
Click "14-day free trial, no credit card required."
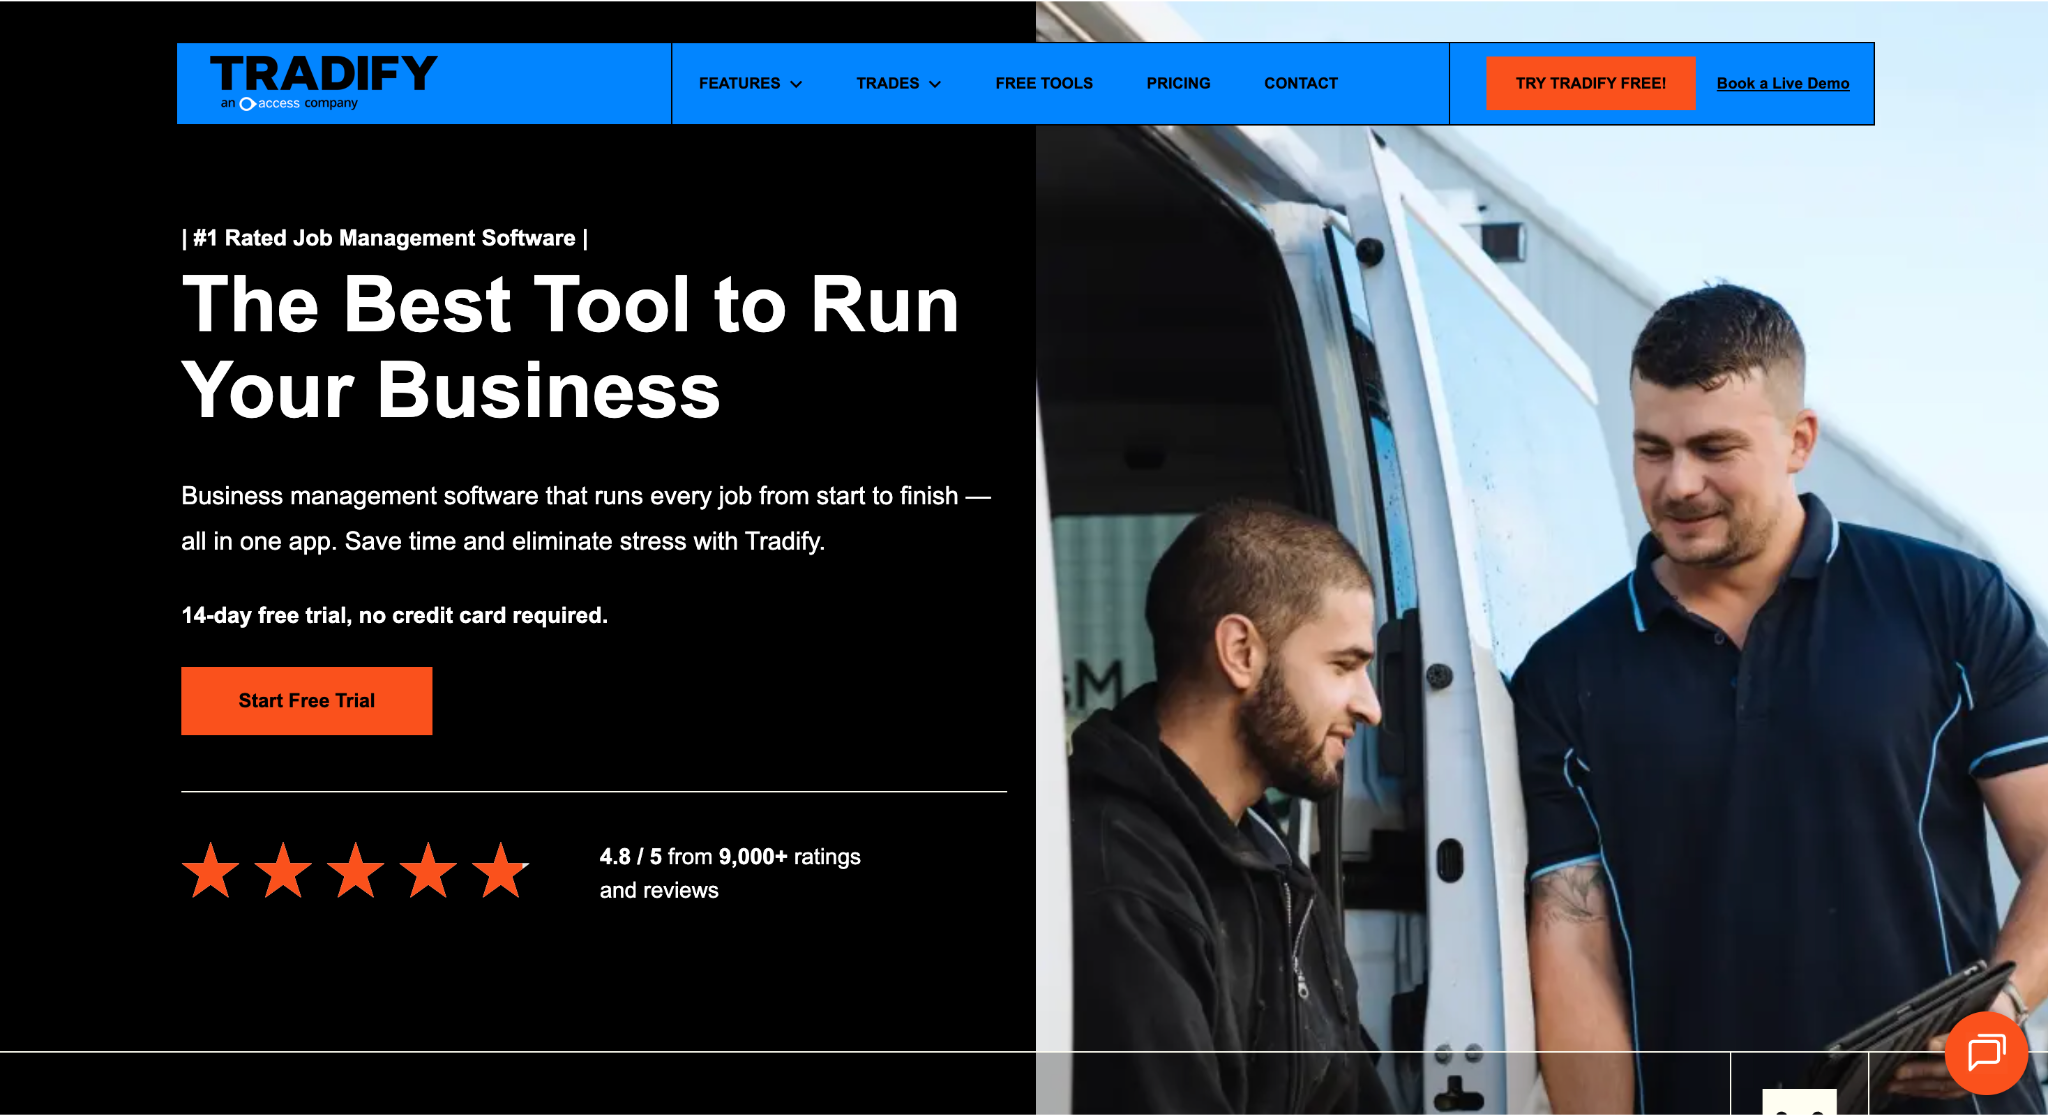click(394, 615)
